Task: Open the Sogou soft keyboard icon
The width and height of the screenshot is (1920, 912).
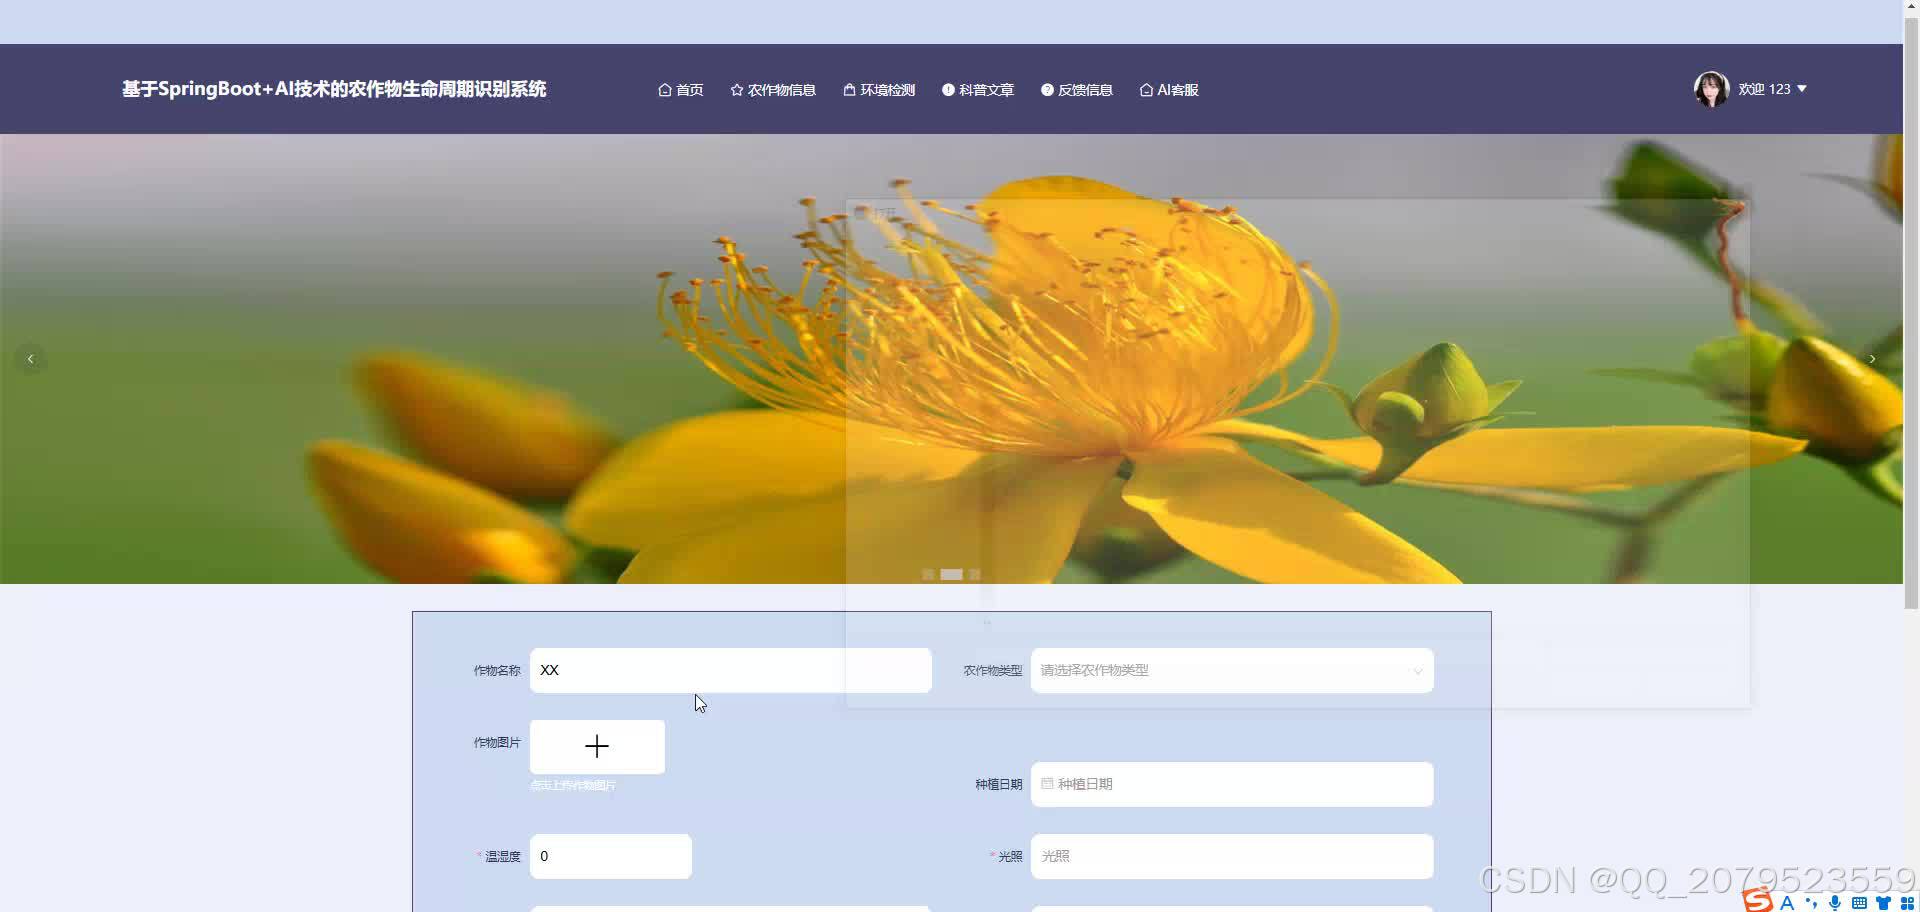Action: coord(1858,903)
